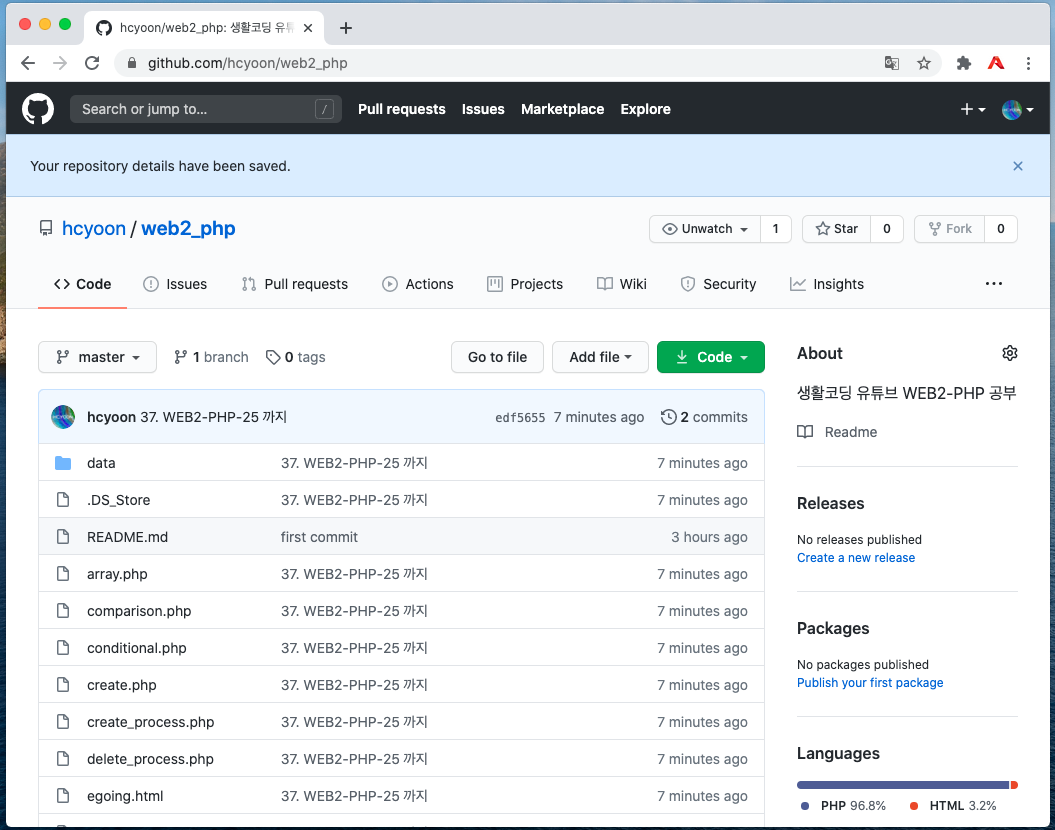
Task: Open the data folder icon
Action: coord(63,463)
